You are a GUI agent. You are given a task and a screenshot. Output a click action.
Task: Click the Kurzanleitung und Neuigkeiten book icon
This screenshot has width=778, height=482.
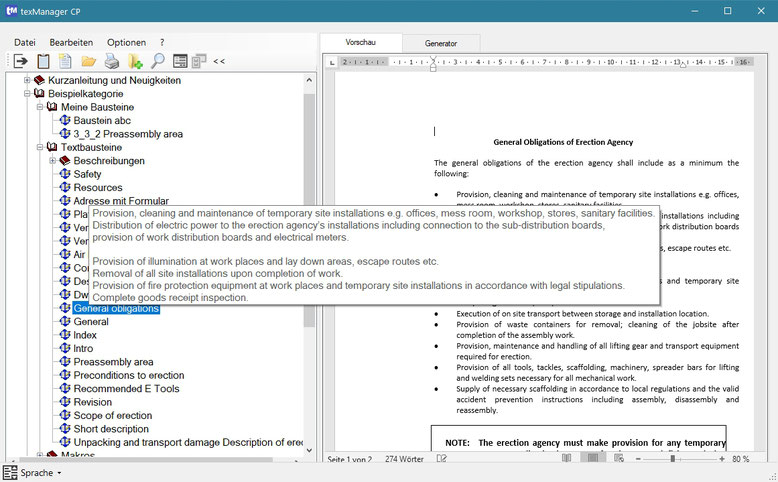(x=39, y=80)
